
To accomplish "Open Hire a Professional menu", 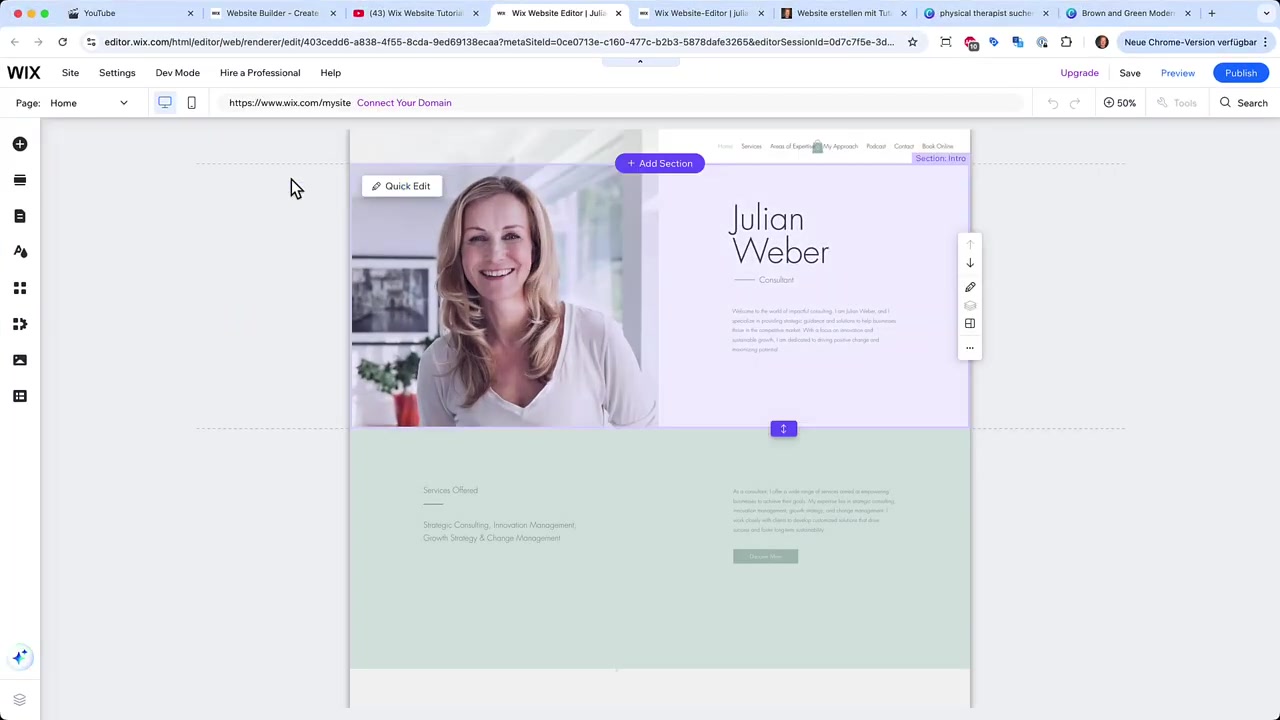I will (260, 73).
